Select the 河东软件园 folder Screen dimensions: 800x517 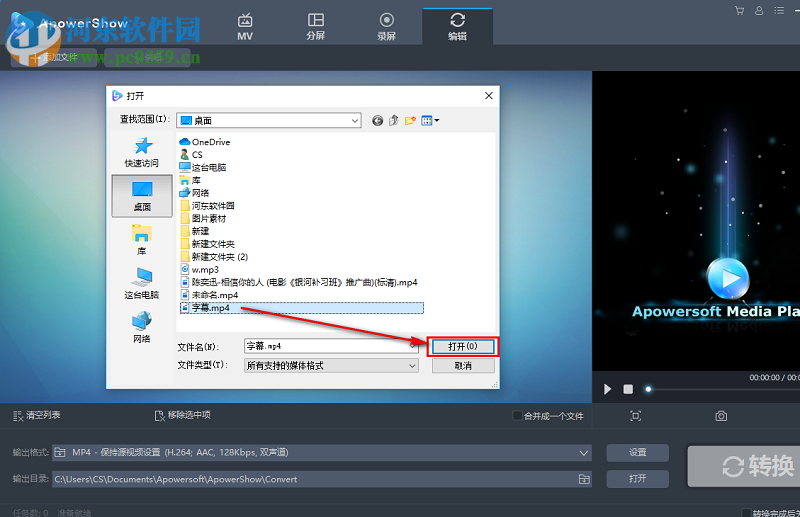click(207, 206)
